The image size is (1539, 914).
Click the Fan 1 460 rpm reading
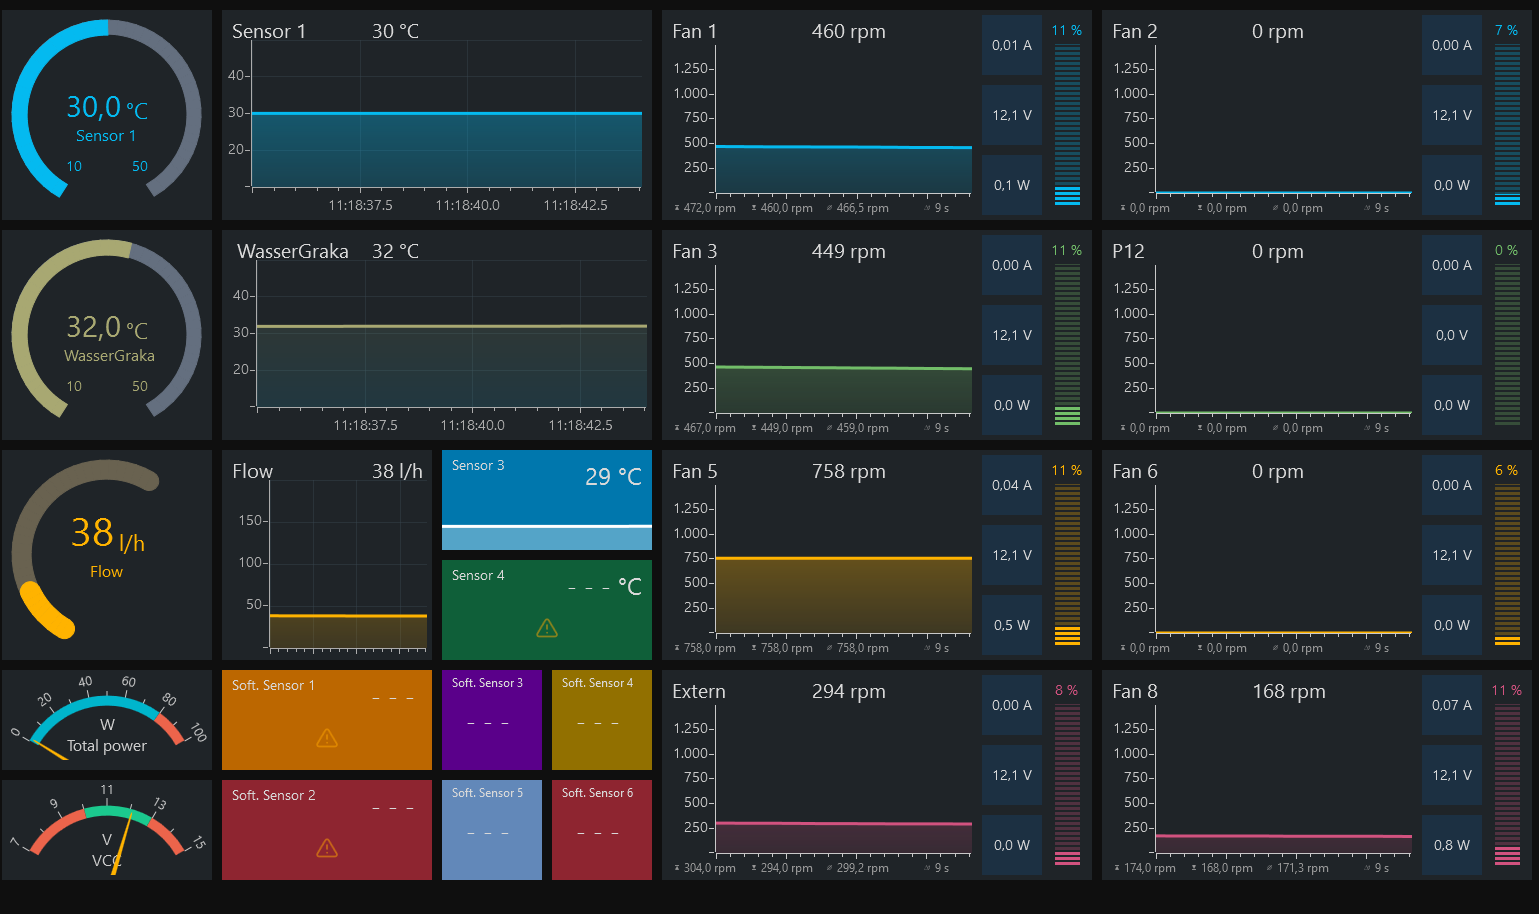point(849,31)
